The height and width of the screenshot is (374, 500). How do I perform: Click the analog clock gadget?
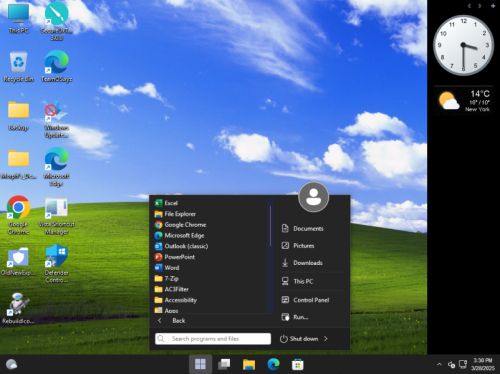pyautogui.click(x=463, y=45)
